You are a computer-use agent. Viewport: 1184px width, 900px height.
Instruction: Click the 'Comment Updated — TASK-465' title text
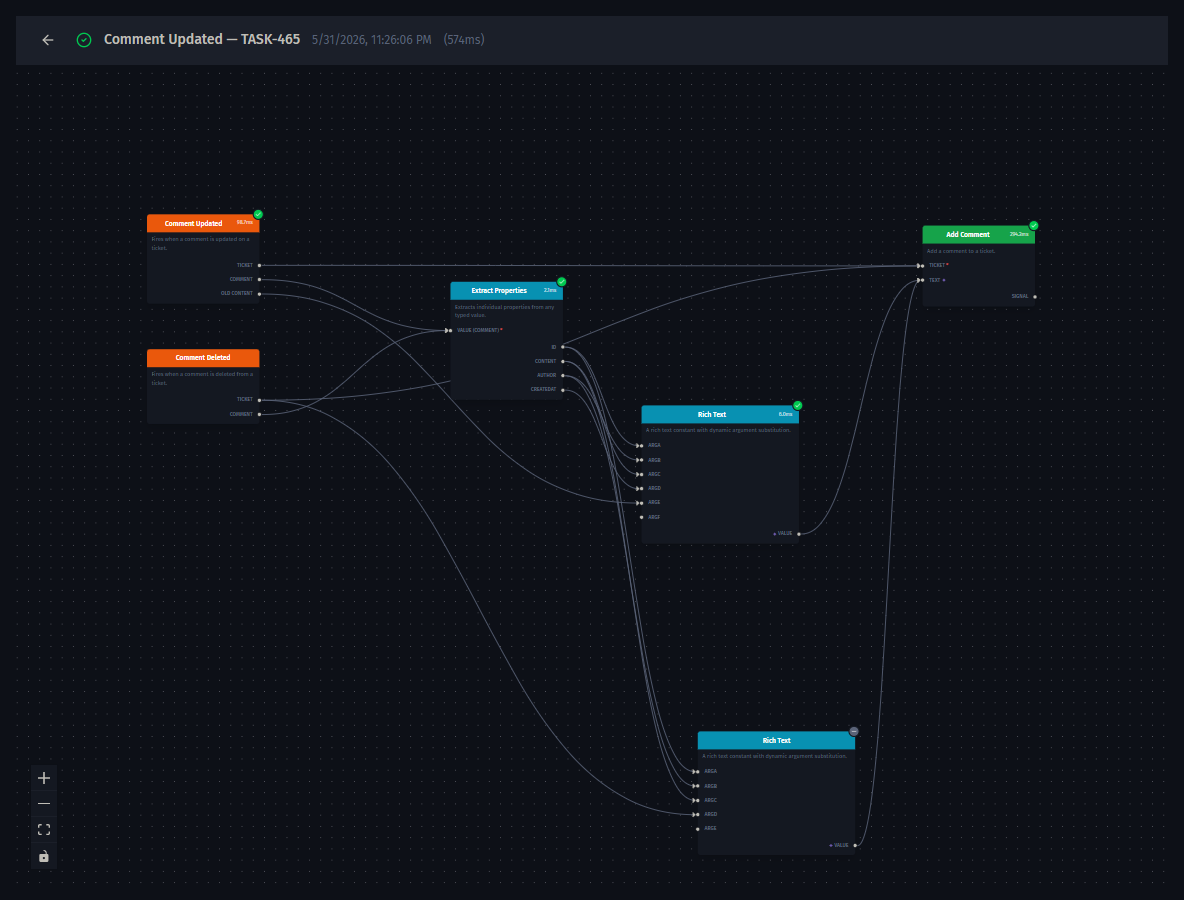pos(202,39)
